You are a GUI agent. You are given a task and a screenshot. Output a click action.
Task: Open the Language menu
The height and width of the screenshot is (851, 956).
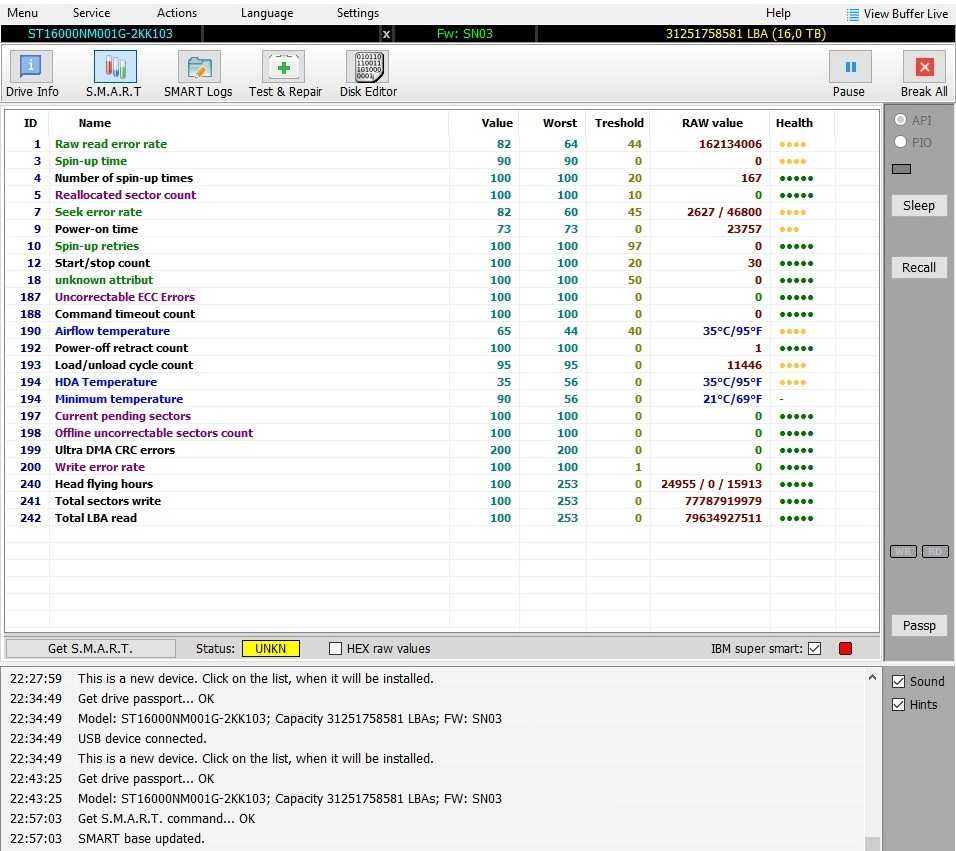267,13
